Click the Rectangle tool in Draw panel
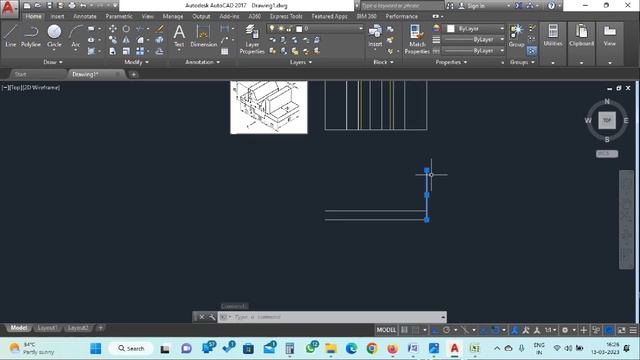The image size is (640, 360). 91,29
